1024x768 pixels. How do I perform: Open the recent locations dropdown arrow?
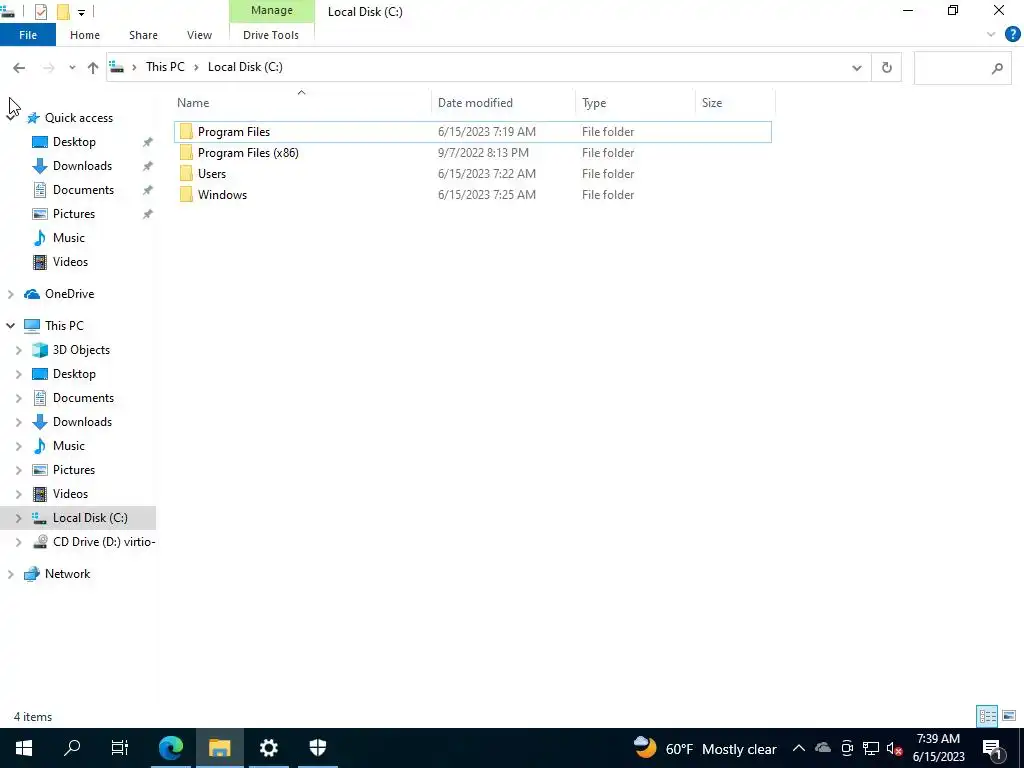72,67
